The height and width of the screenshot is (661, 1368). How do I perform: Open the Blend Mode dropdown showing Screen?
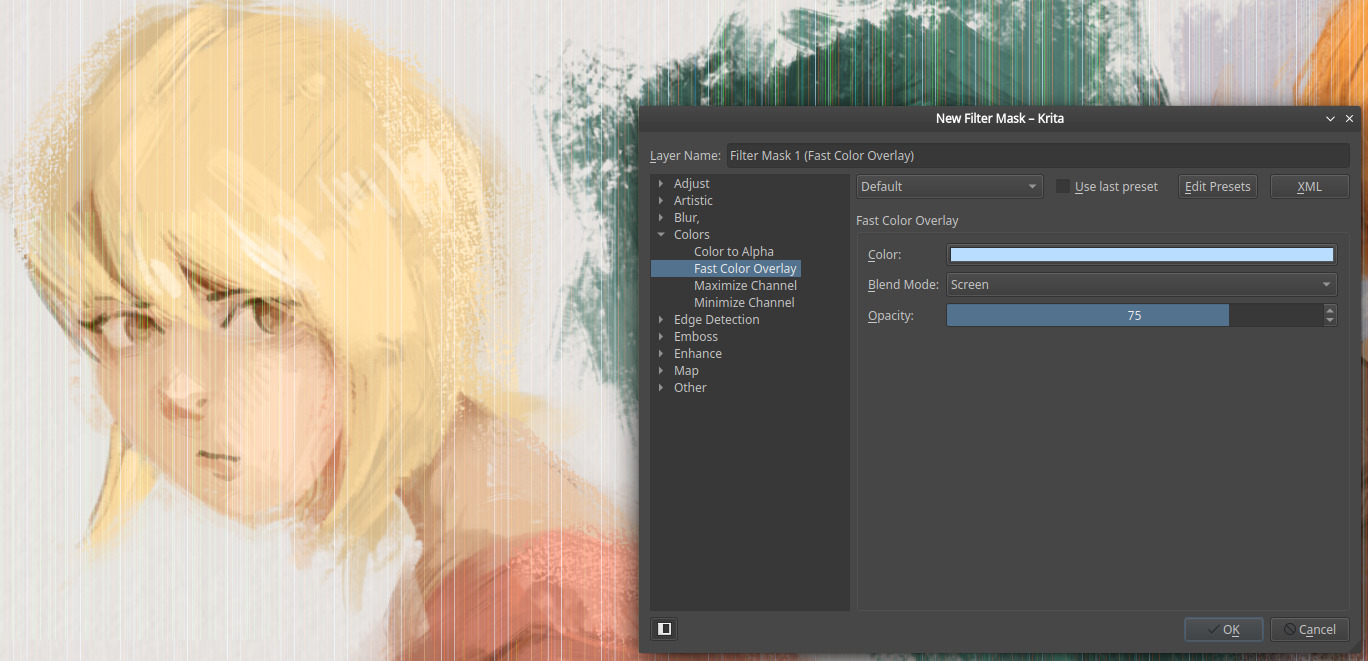coord(1142,284)
